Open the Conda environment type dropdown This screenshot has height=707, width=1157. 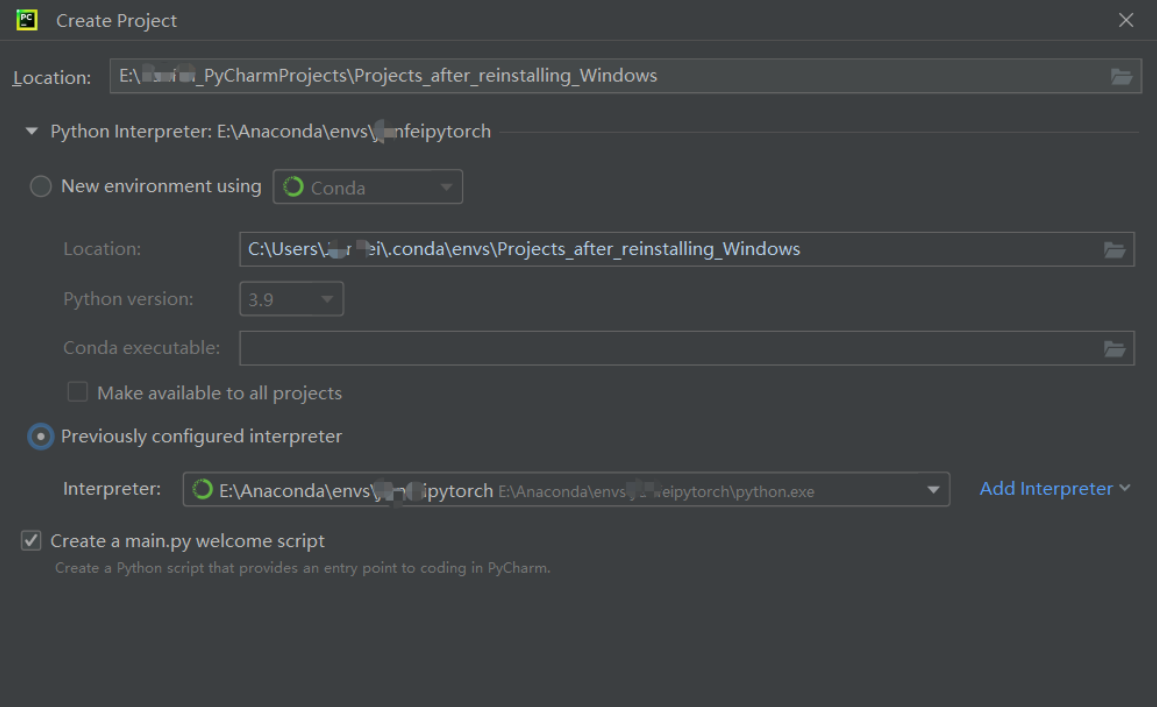445,186
